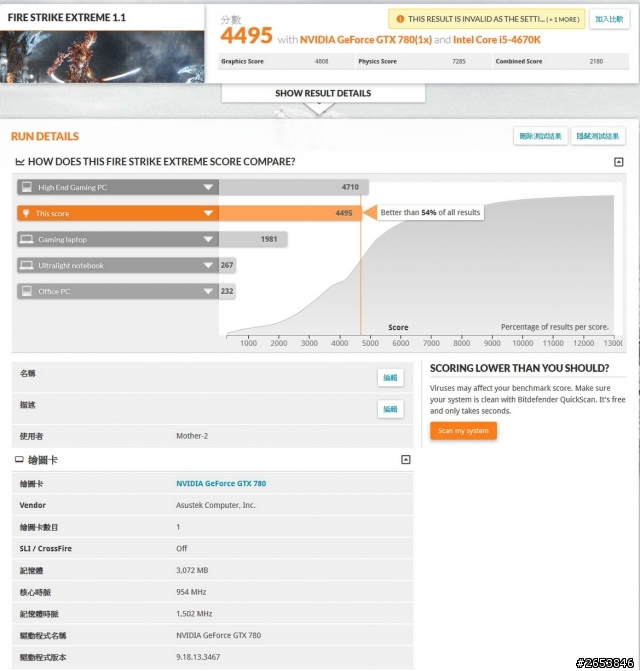Click the Better than 54% of all results label
The image size is (640, 671).
click(430, 212)
